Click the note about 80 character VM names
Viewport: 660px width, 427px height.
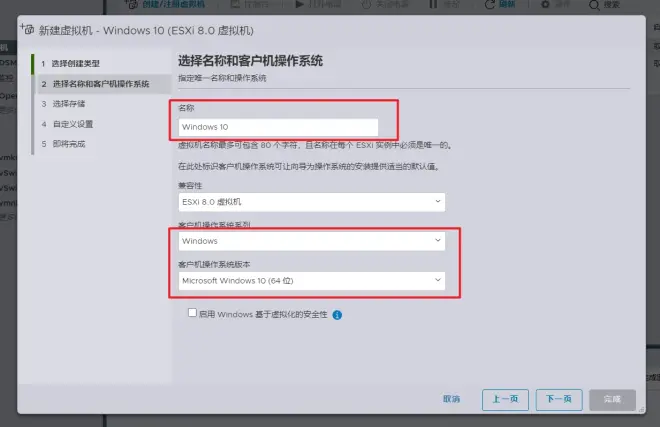[315, 145]
